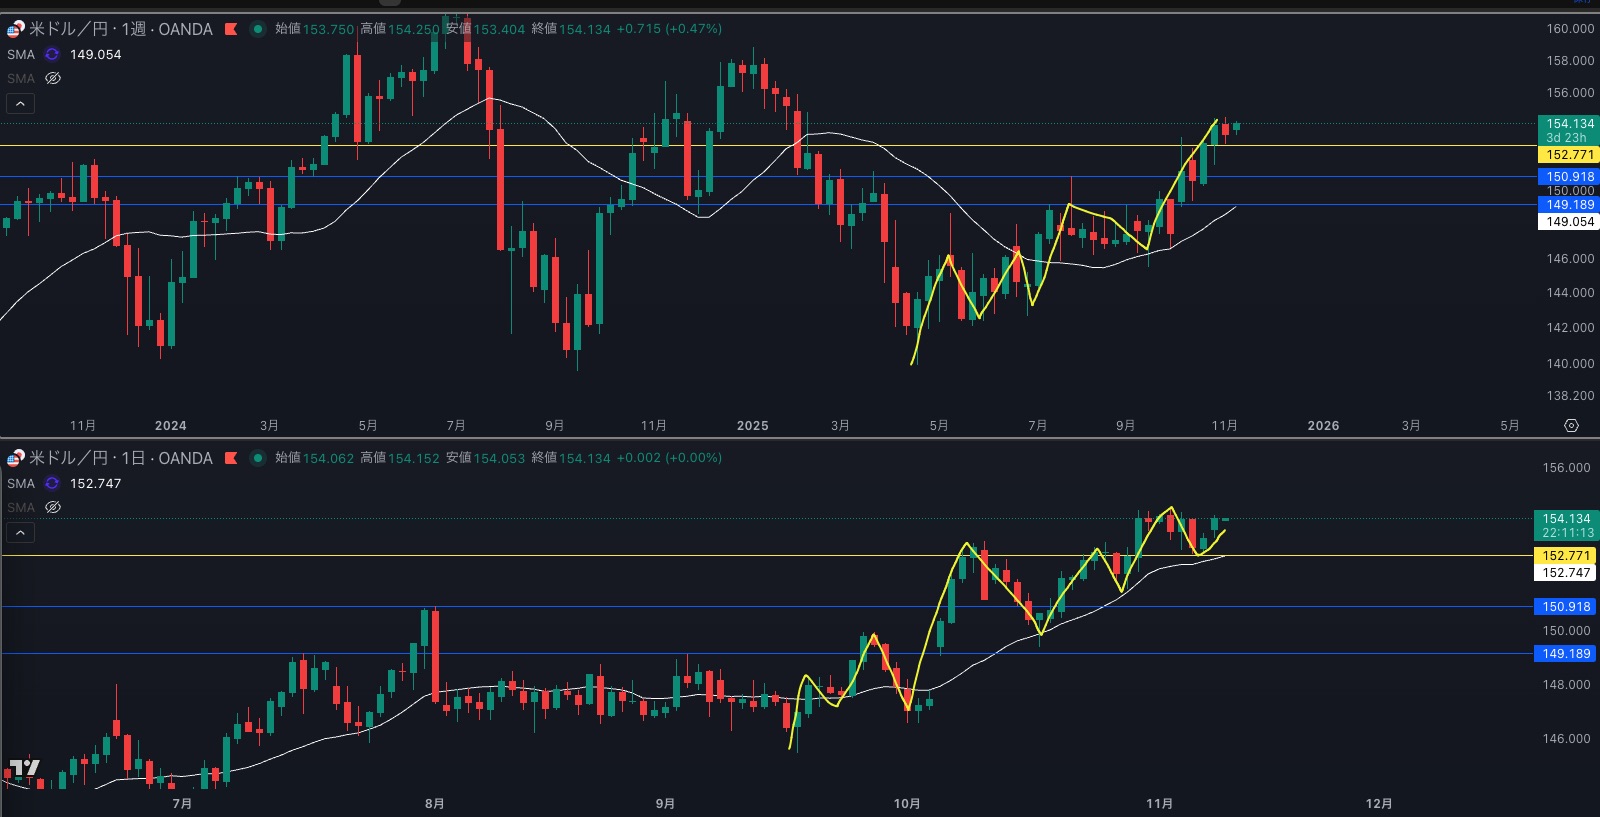Click the red flag marker on daily chart
This screenshot has height=817, width=1600.
tap(231, 458)
